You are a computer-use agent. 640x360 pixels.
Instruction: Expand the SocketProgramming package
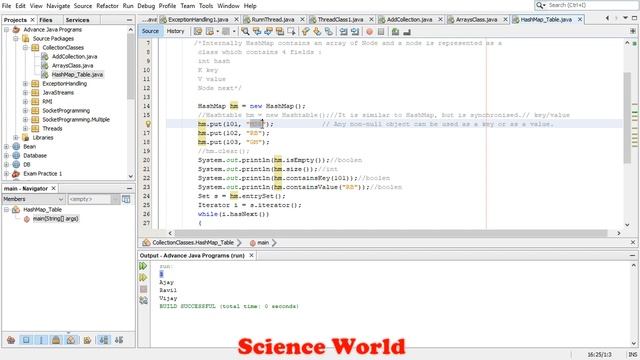(x=25, y=111)
